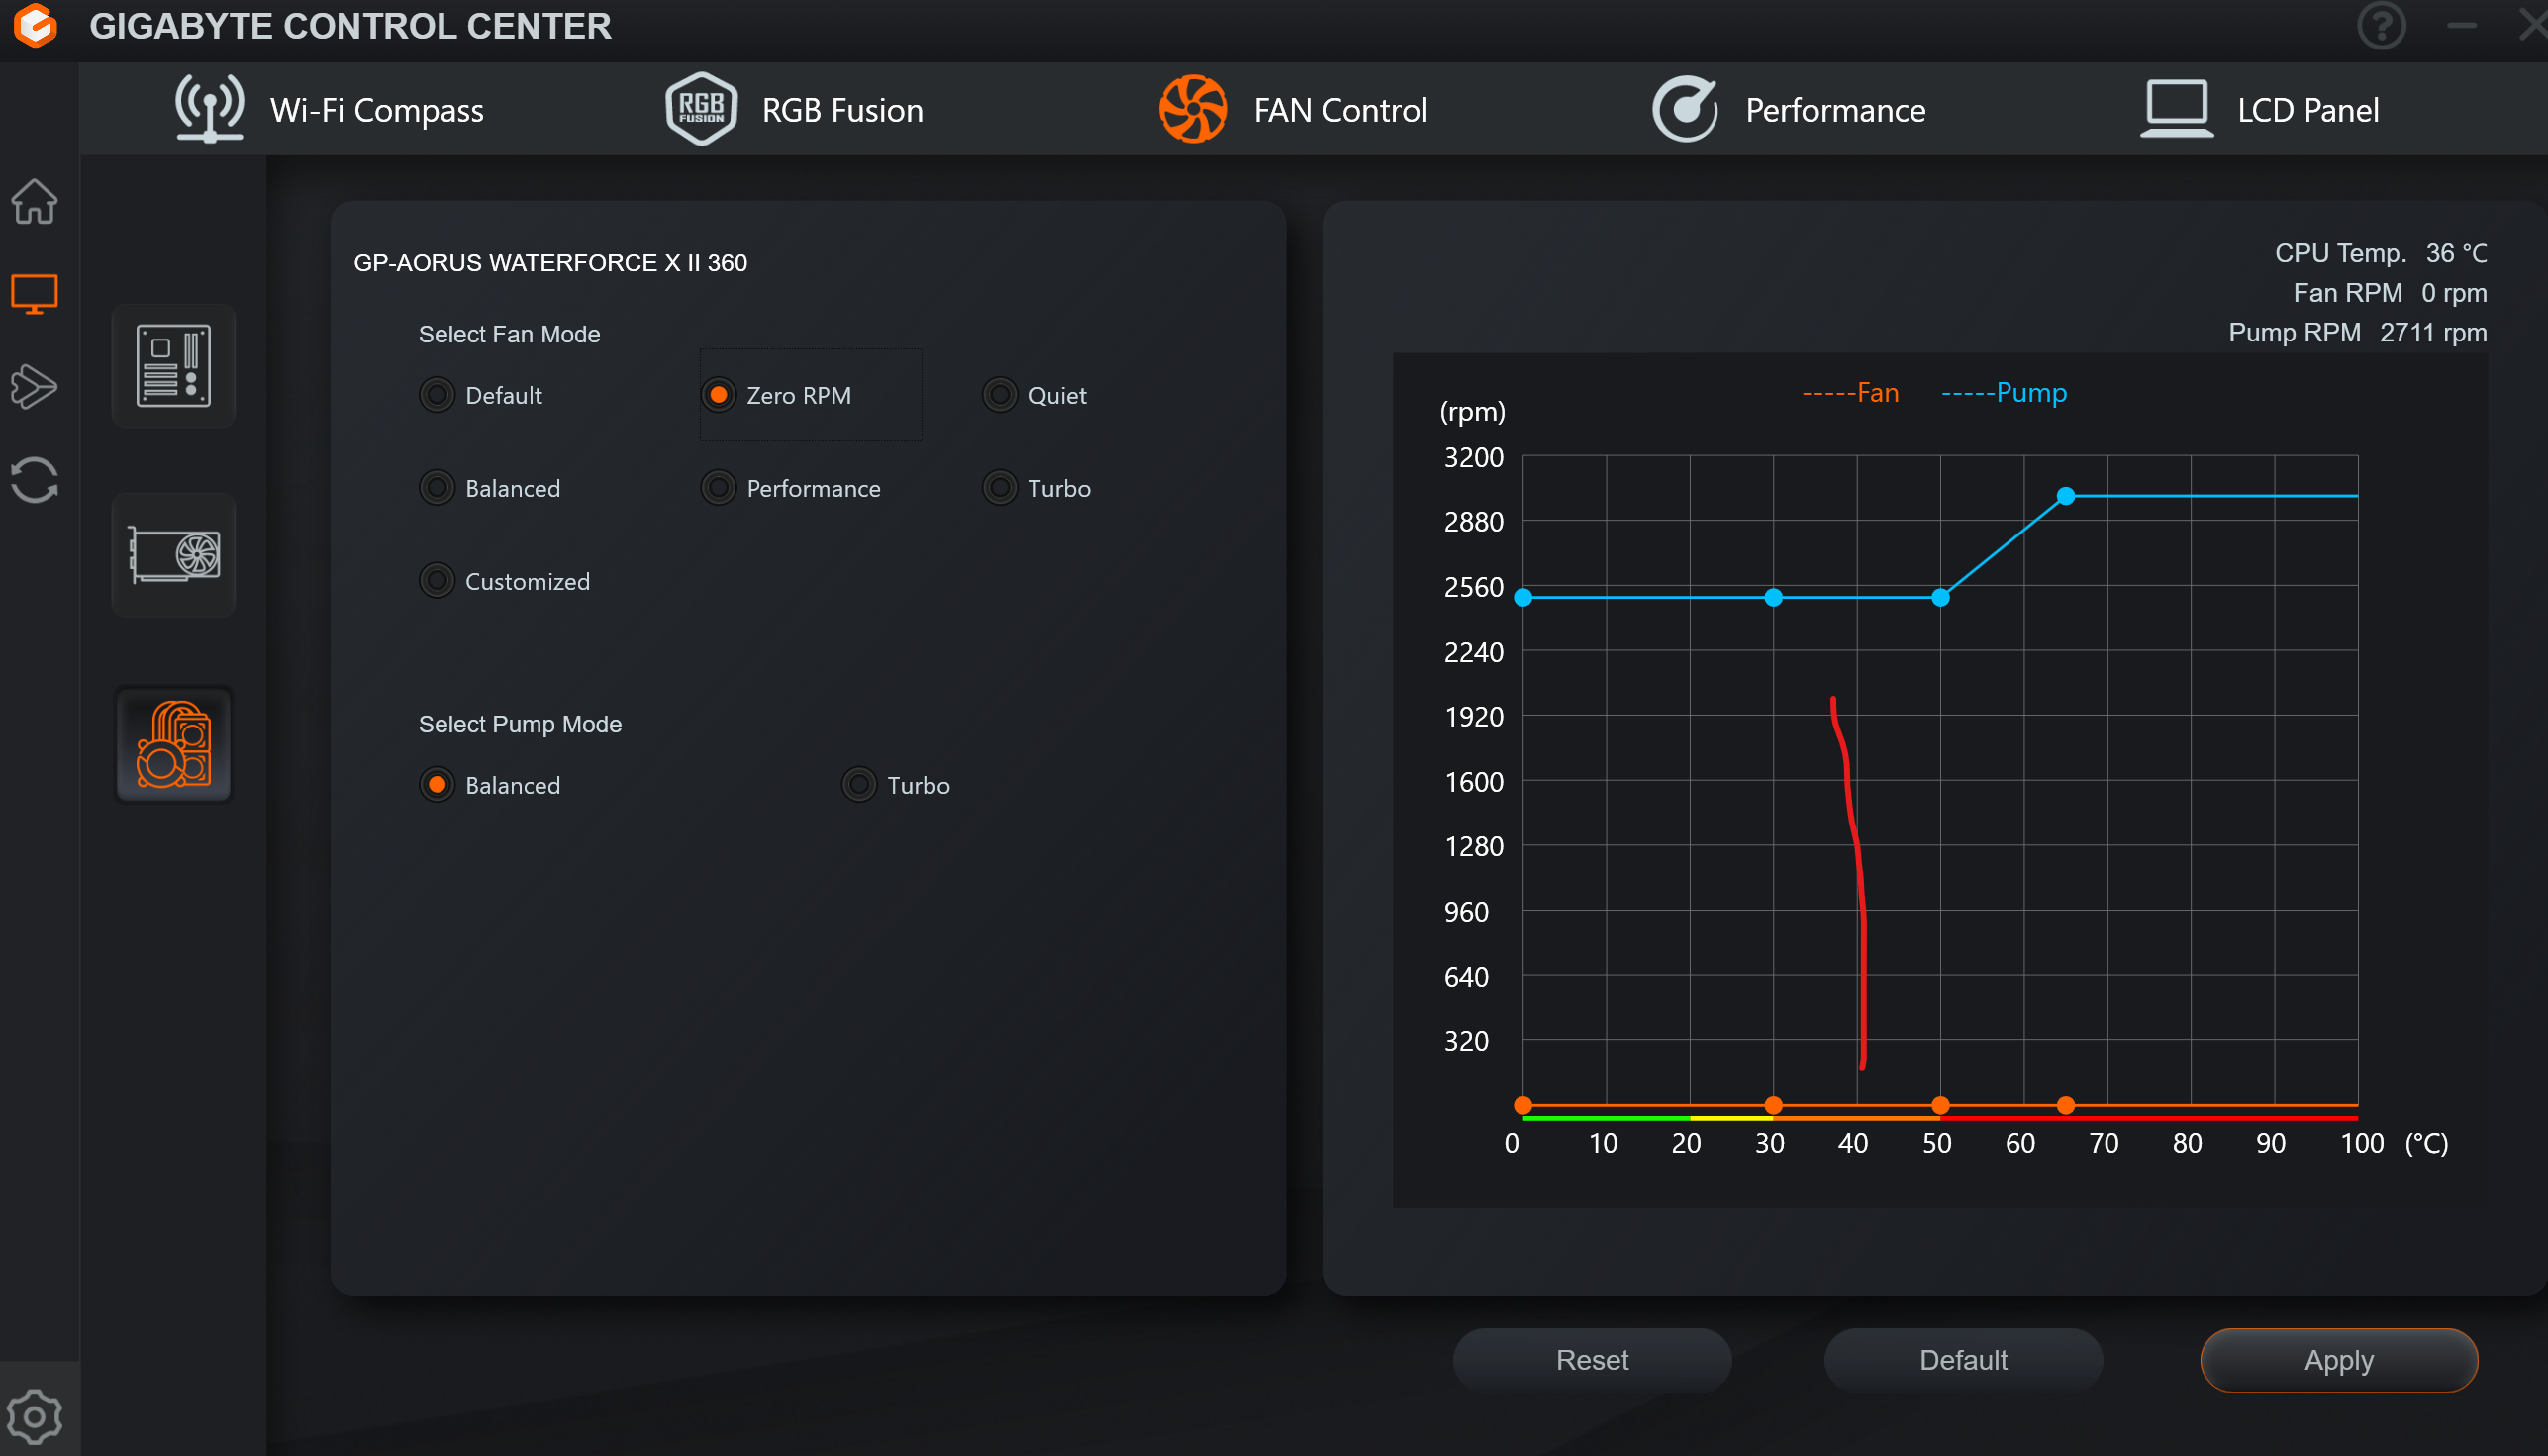This screenshot has height=1456, width=2548.
Task: Open the settings gear icon
Action: click(x=34, y=1416)
